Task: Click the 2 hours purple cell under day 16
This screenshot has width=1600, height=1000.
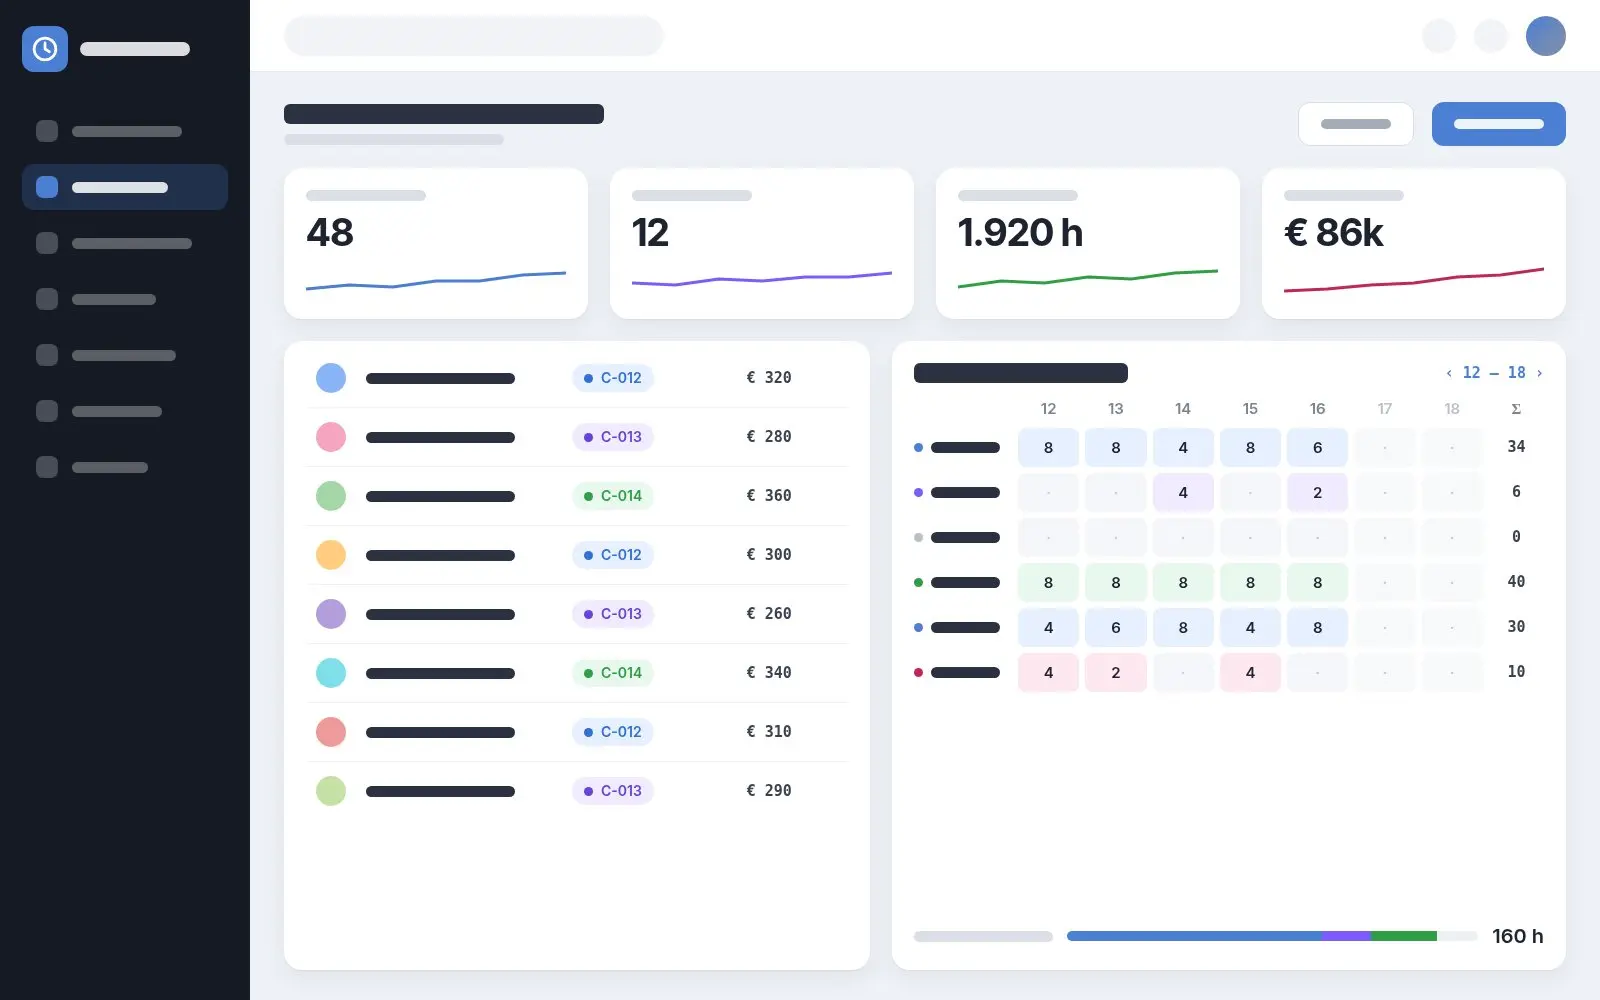Action: [x=1317, y=493]
